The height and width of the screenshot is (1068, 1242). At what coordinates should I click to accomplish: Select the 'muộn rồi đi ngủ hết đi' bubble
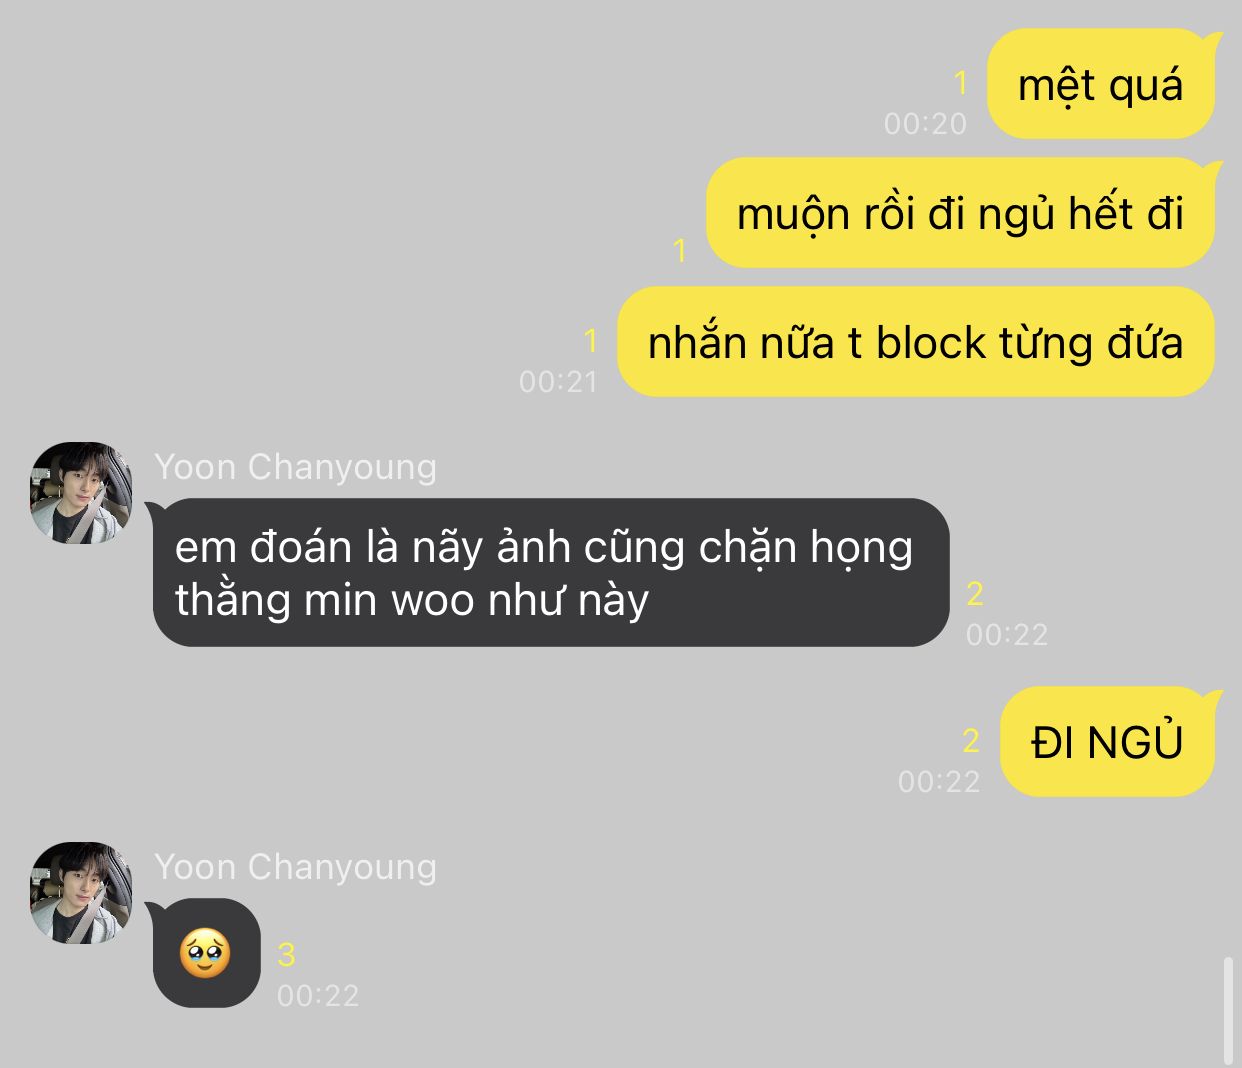pyautogui.click(x=960, y=213)
